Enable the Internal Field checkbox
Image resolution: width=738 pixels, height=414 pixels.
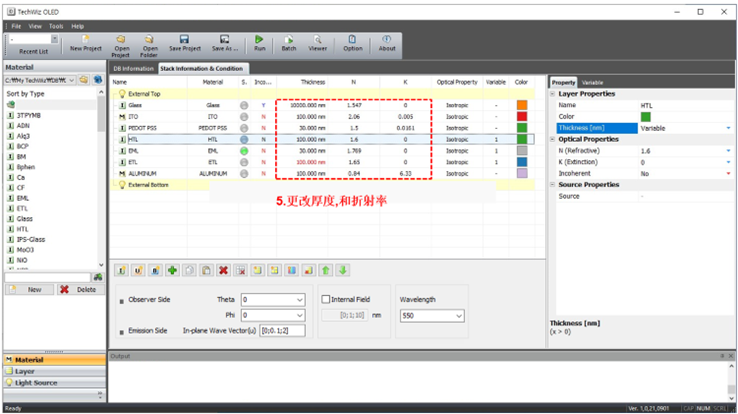tap(326, 299)
